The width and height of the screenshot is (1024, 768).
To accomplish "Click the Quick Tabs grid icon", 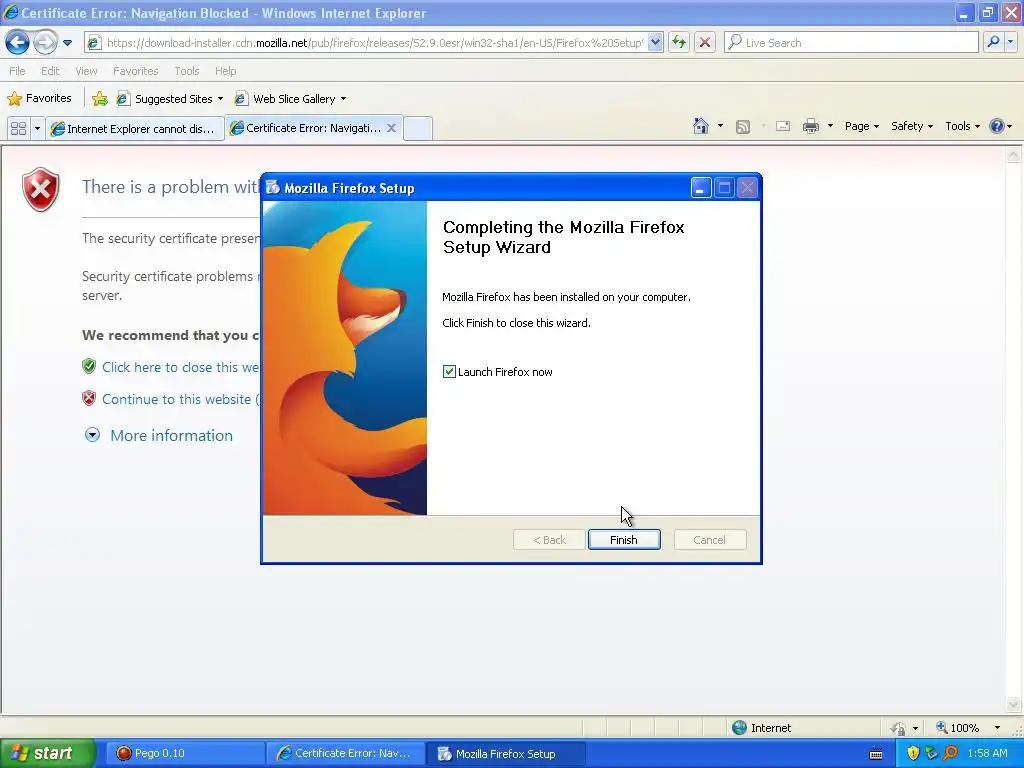I will click(18, 128).
